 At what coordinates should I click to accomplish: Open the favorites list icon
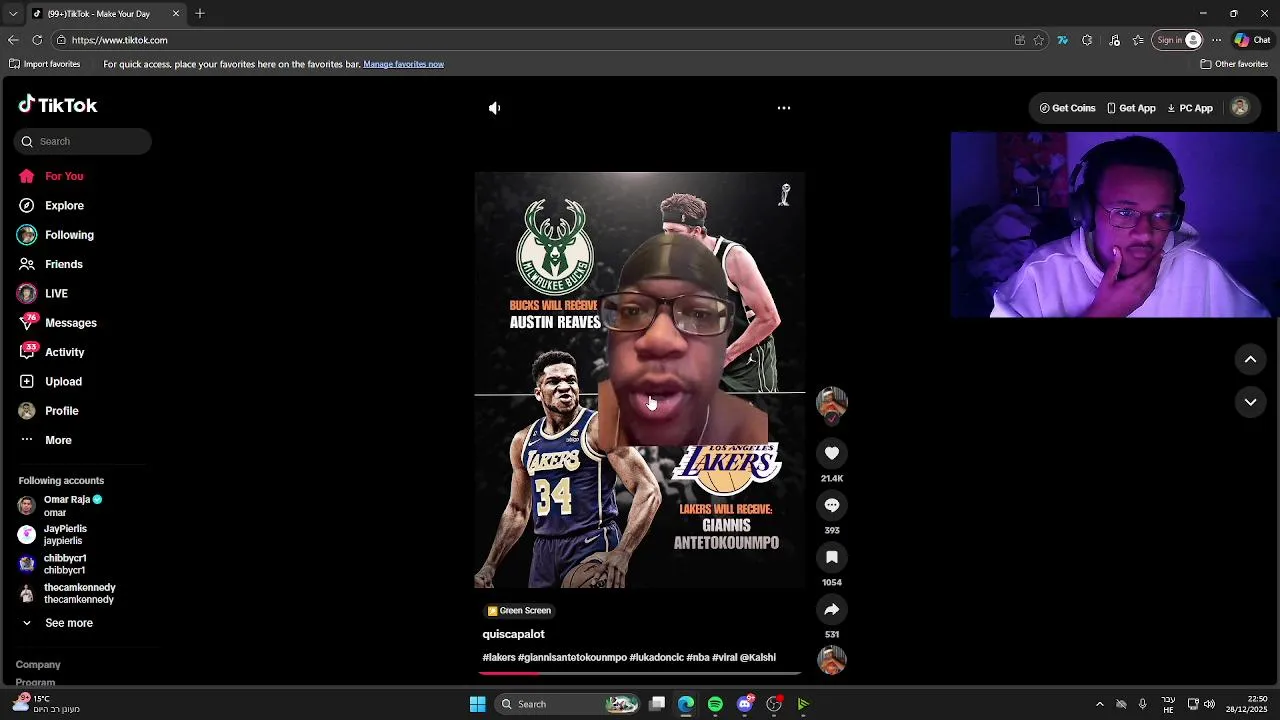point(1138,40)
